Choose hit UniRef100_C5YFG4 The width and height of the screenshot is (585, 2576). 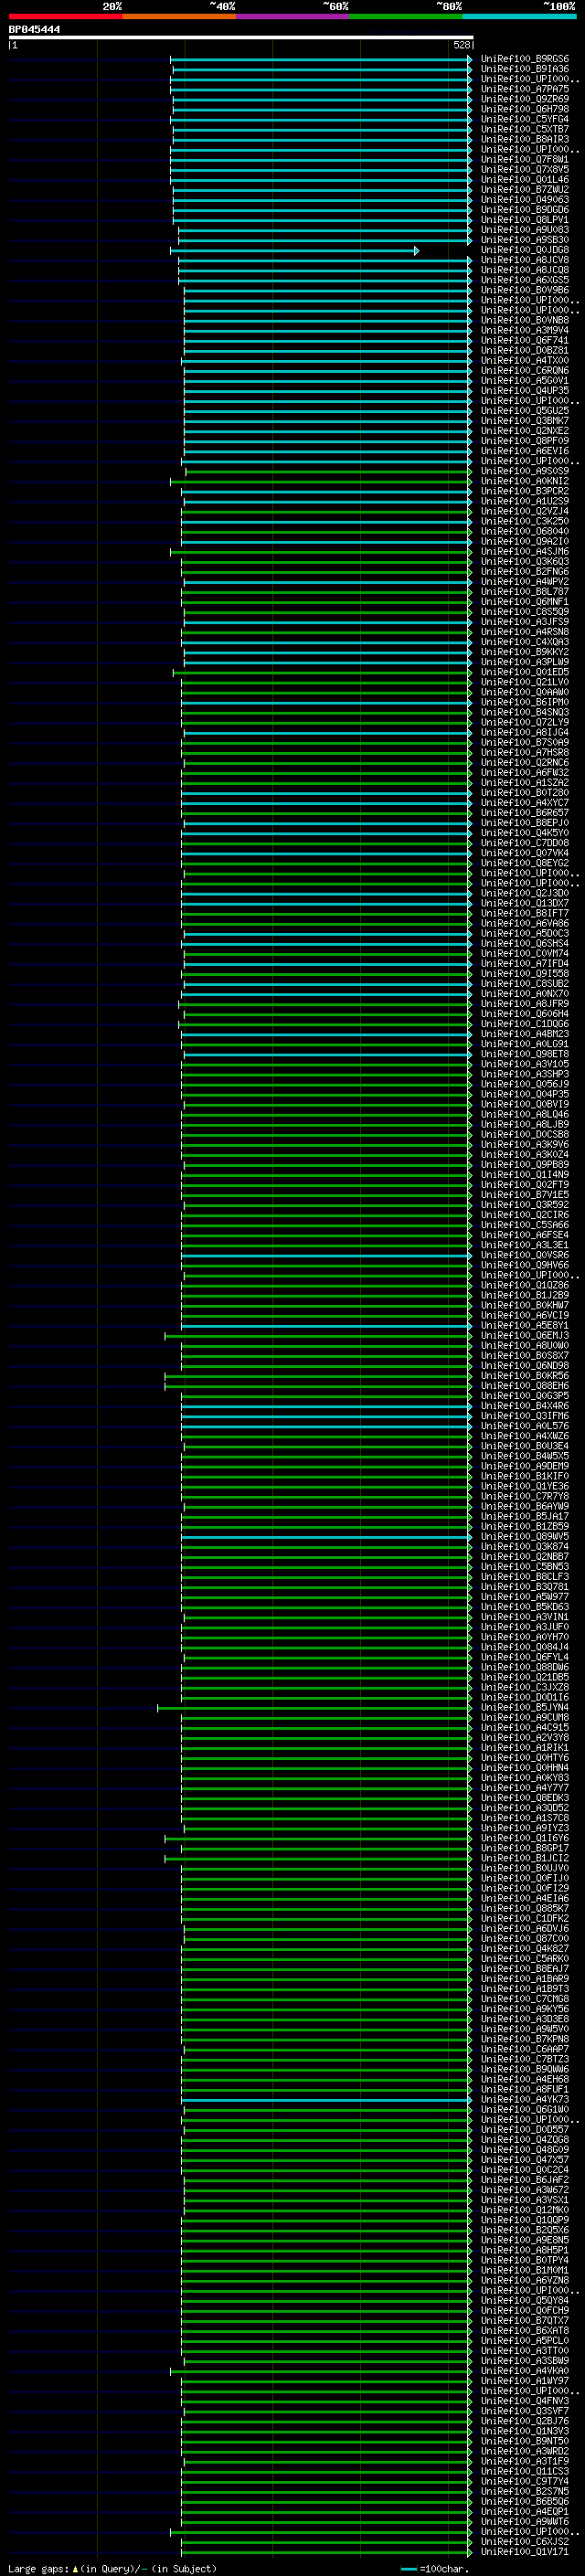click(x=525, y=119)
